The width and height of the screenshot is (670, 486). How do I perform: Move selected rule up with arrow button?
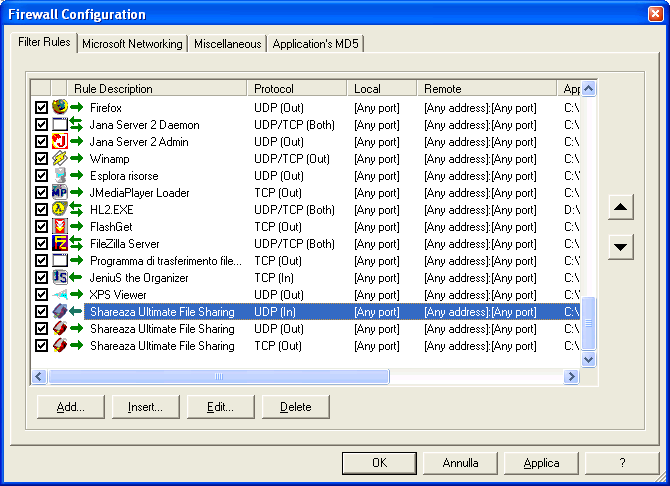620,207
